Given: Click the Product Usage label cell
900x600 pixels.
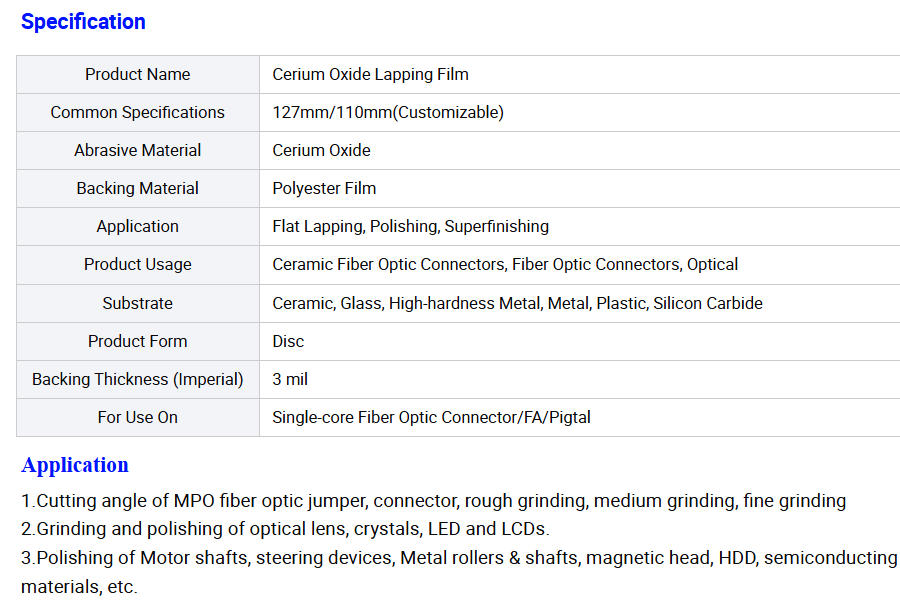Looking at the screenshot, I should point(137,264).
